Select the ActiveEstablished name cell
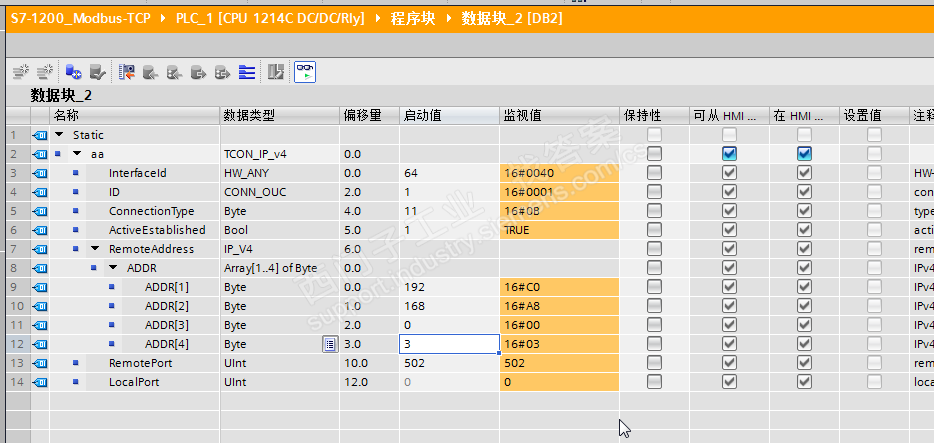The image size is (934, 443). tap(157, 230)
